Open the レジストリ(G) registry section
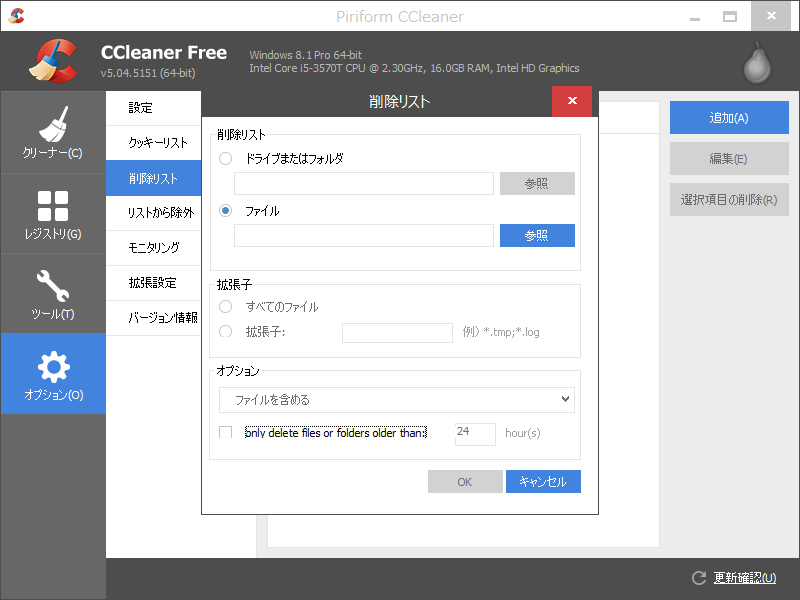 click(x=53, y=214)
